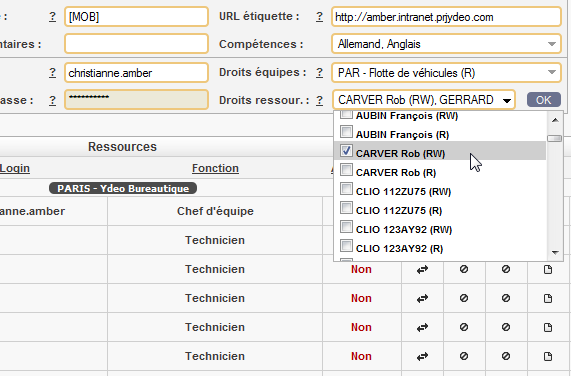Click the Technicien cell directly below Chef d'équipe
Image resolution: width=571 pixels, height=376 pixels.
click(215, 240)
